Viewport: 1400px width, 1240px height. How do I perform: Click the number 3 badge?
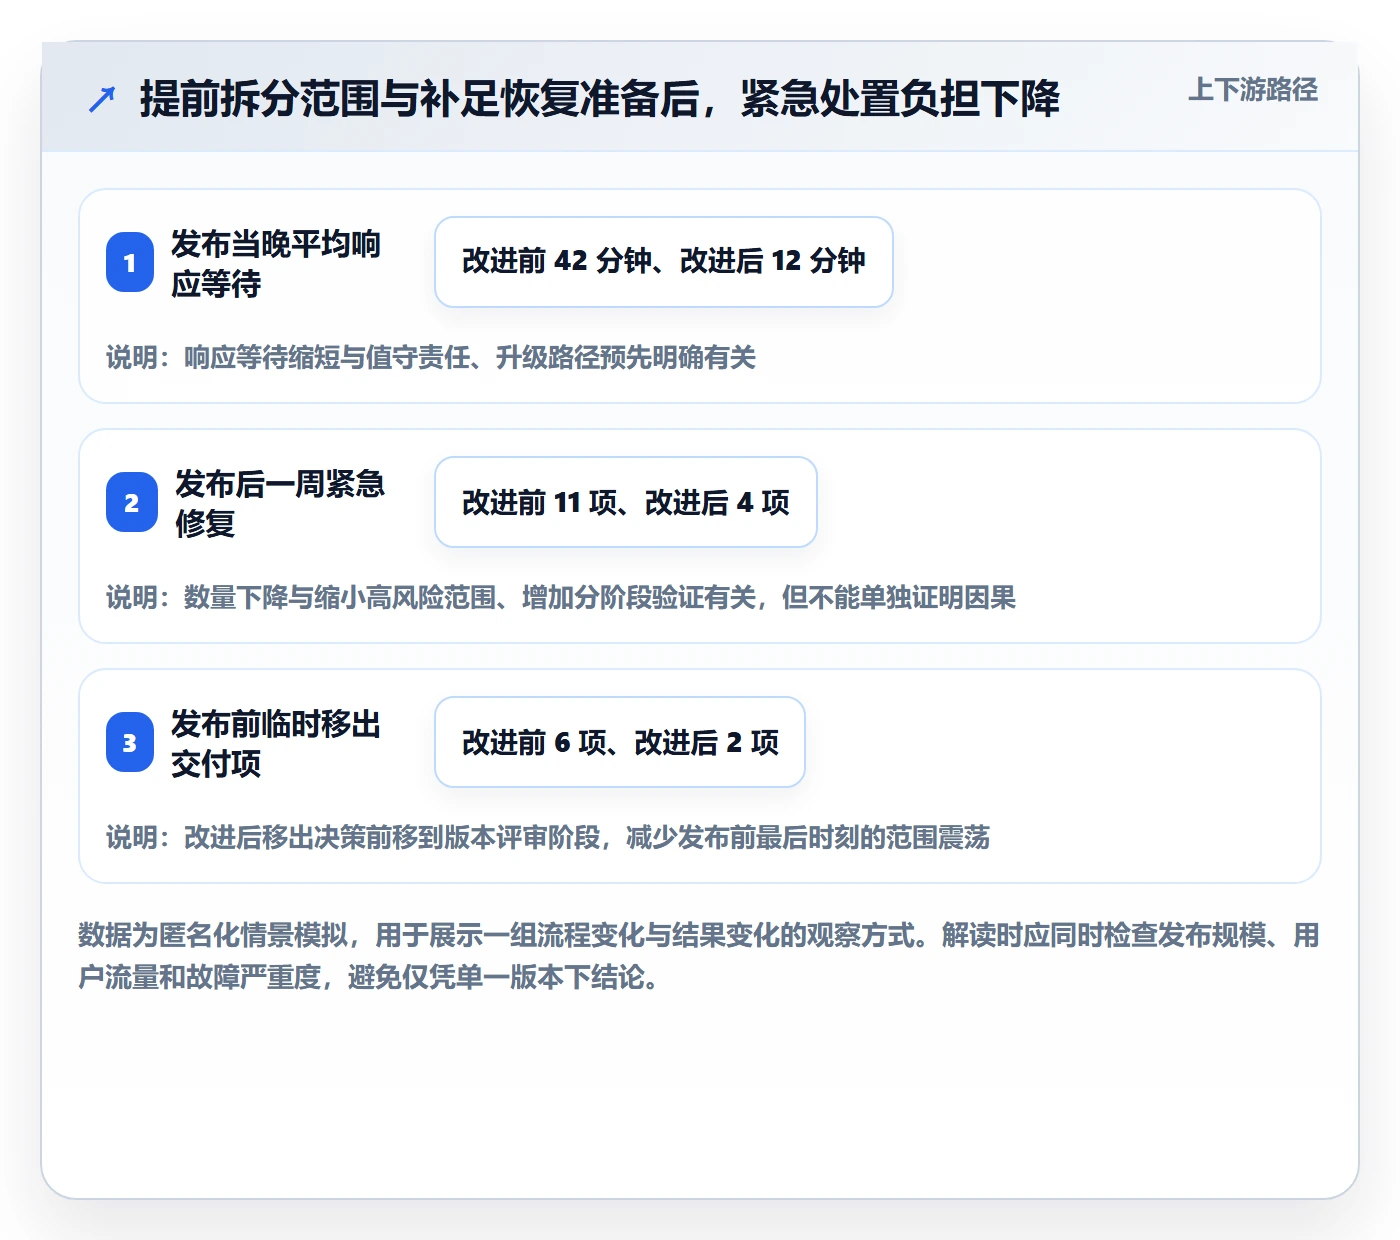click(130, 742)
